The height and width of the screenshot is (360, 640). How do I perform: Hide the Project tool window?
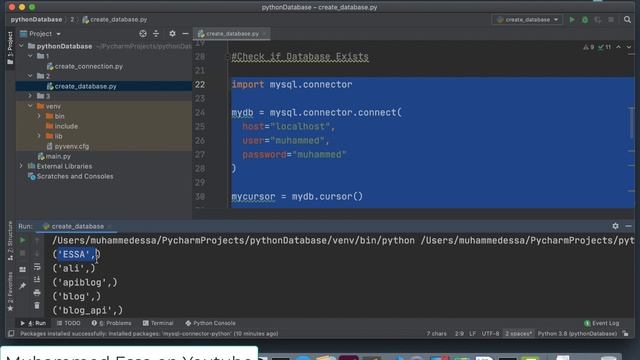[185, 34]
